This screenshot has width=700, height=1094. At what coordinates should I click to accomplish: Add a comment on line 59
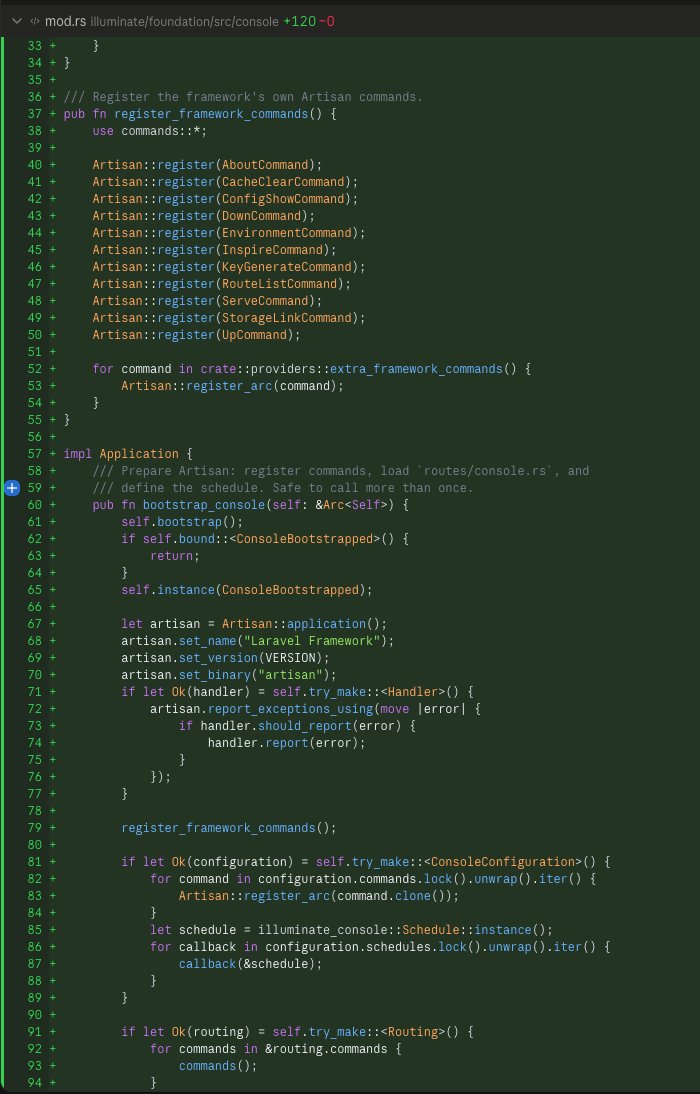[x=12, y=488]
